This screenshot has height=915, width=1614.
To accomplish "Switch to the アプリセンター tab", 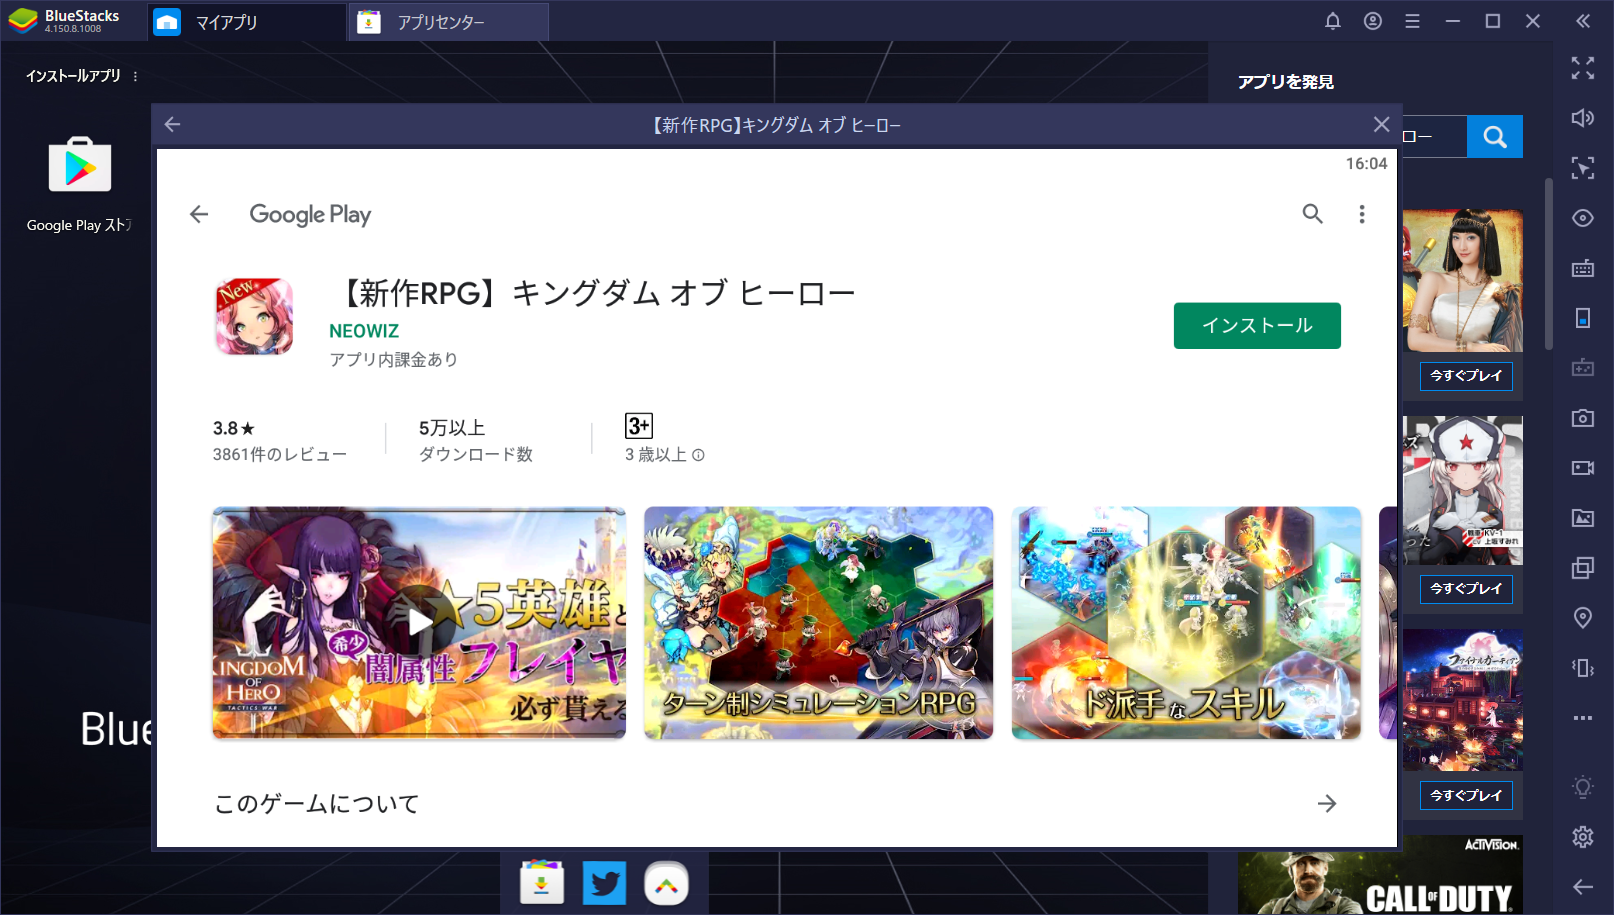I will tap(448, 22).
